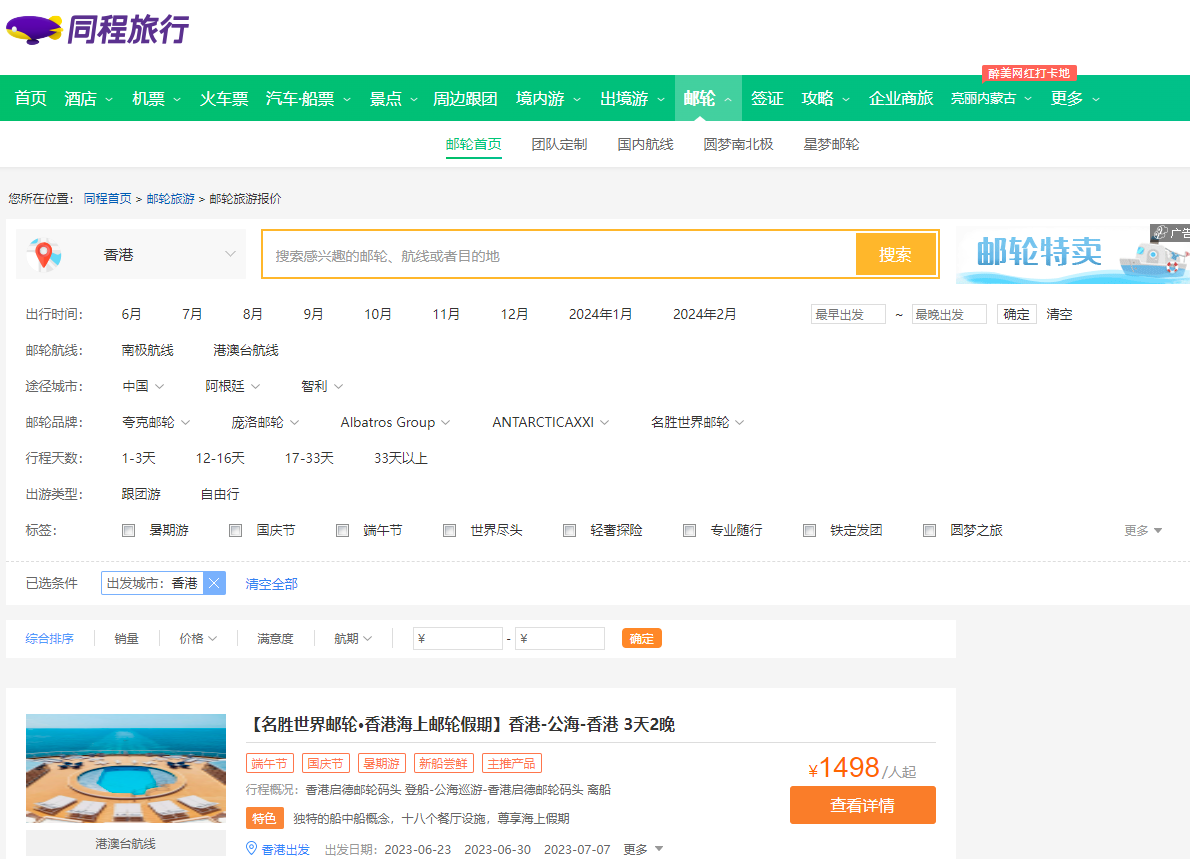
Task: Click the 查看详情 button
Action: coord(862,805)
